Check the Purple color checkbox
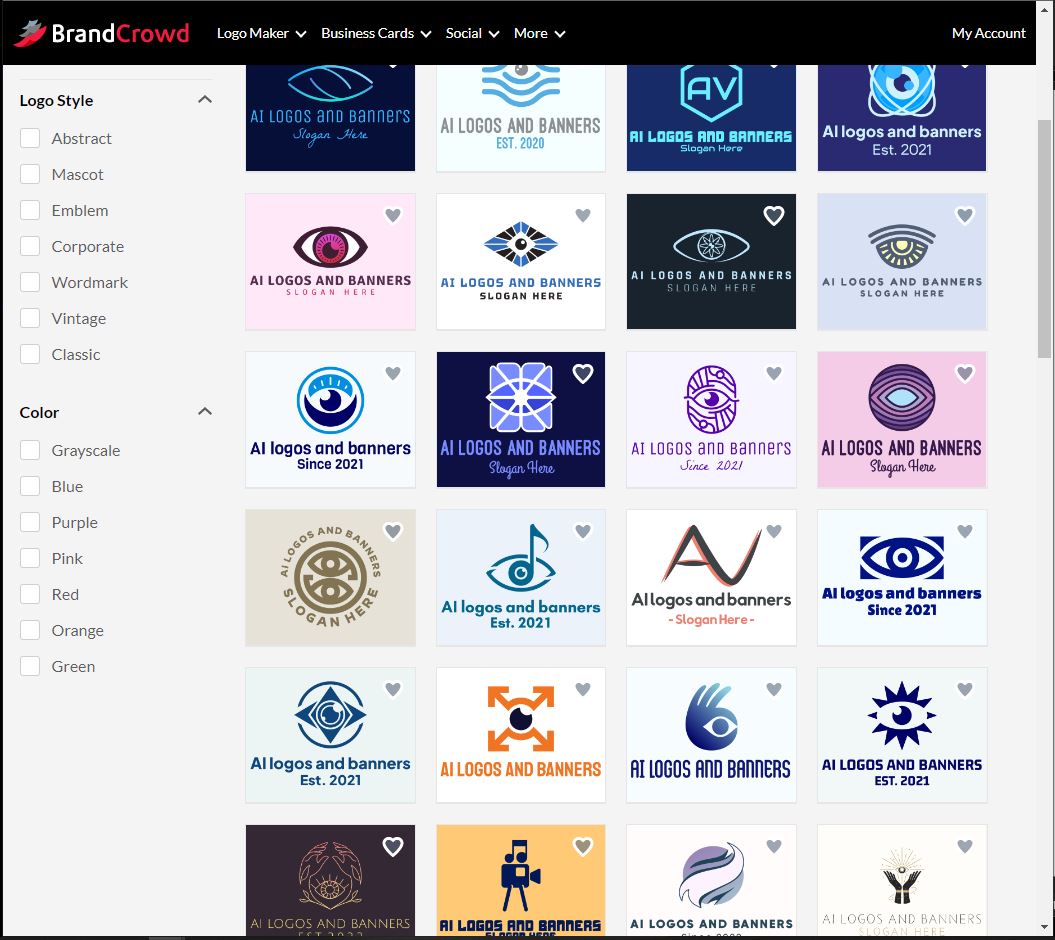 click(30, 522)
